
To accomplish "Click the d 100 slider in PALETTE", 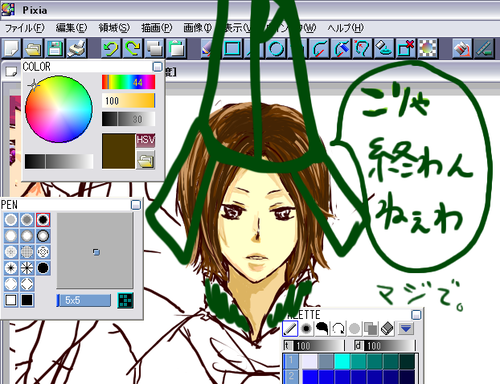I will (x=385, y=345).
